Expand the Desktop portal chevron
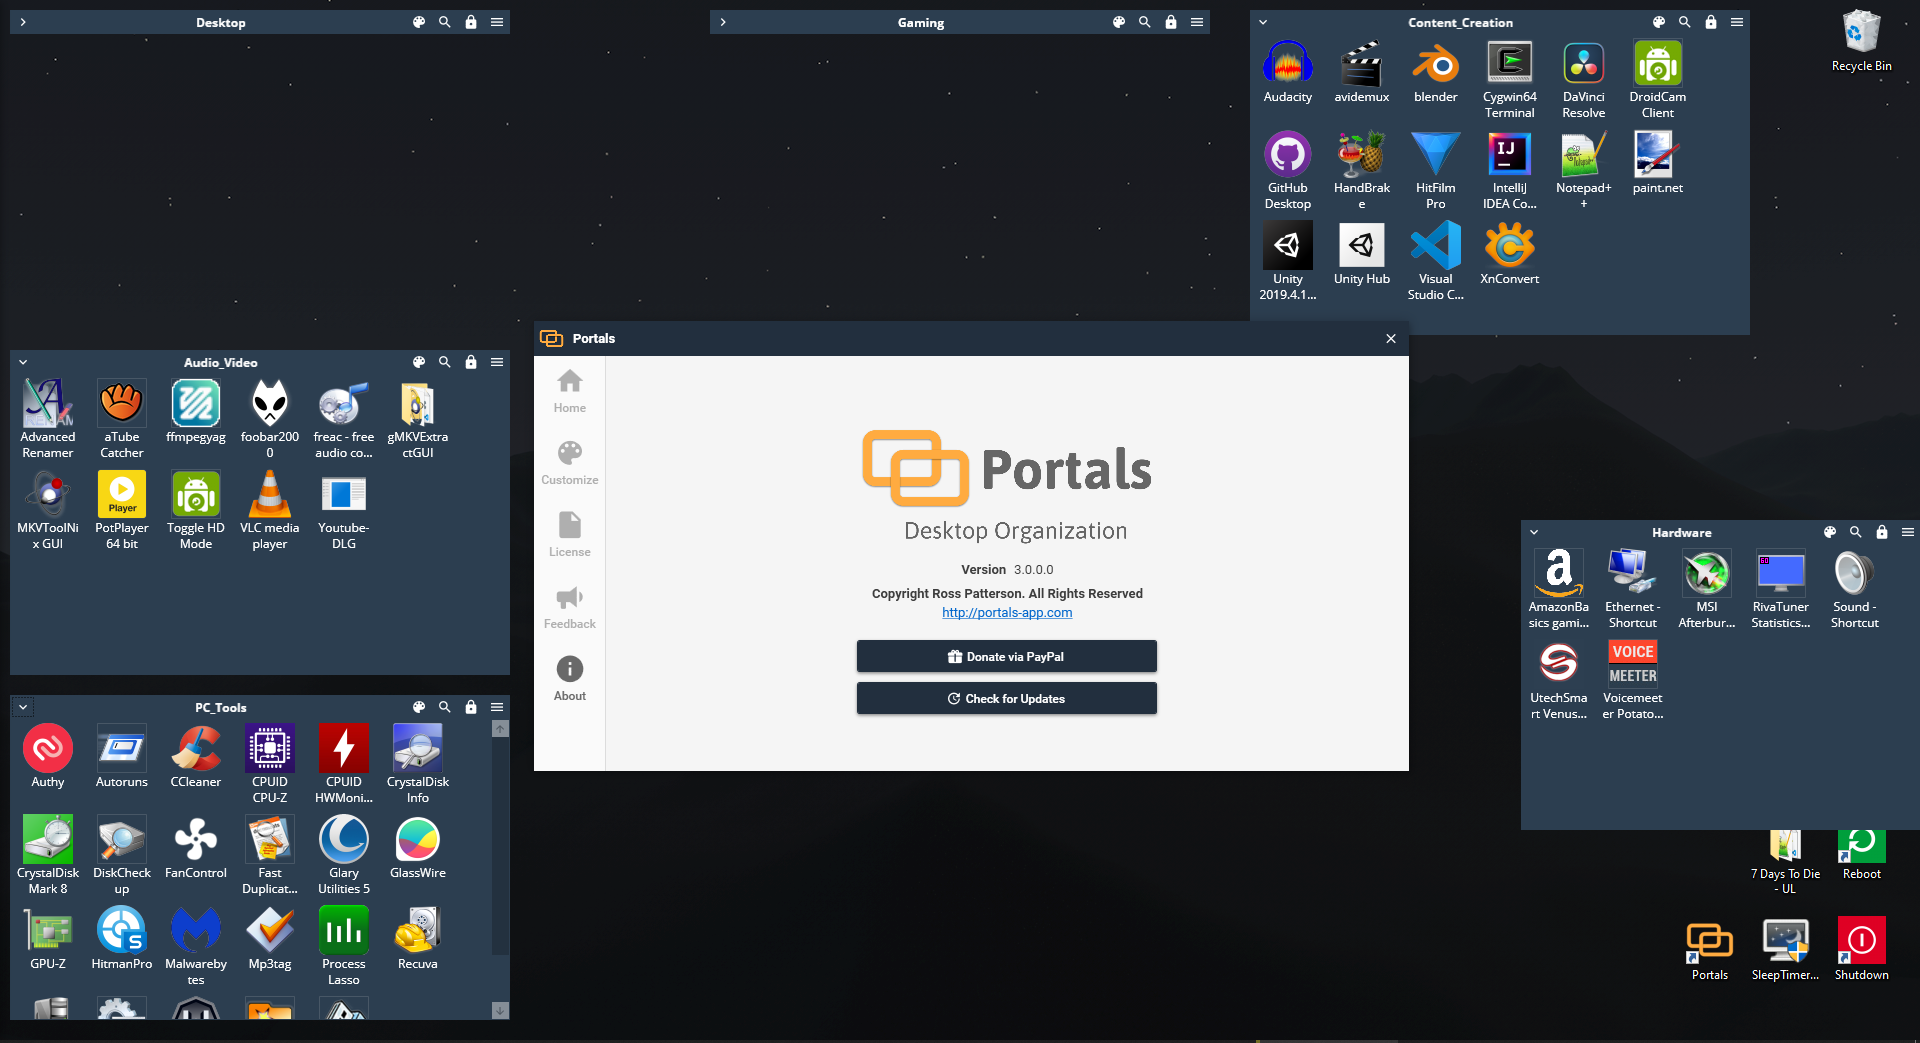 tap(23, 22)
